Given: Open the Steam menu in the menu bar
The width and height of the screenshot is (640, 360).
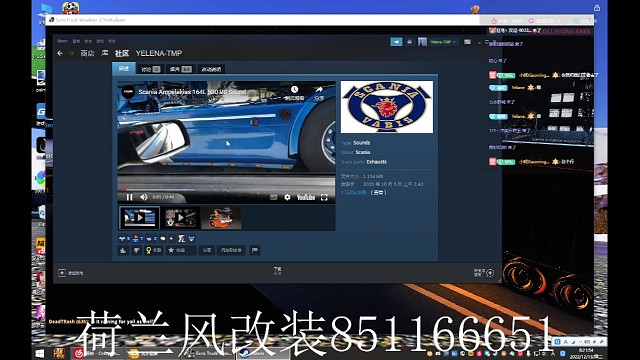Looking at the screenshot, I should click(x=62, y=41).
